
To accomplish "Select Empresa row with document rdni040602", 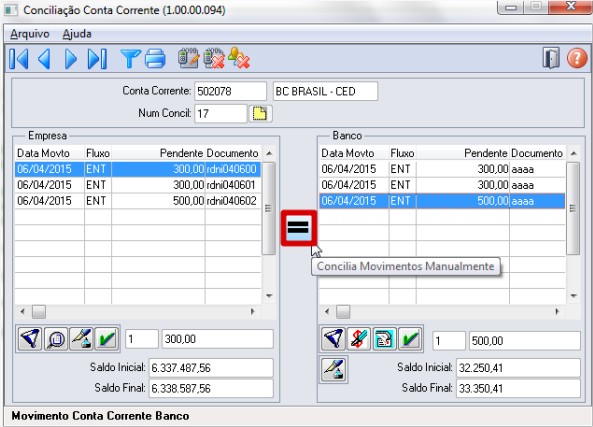I will pos(138,201).
